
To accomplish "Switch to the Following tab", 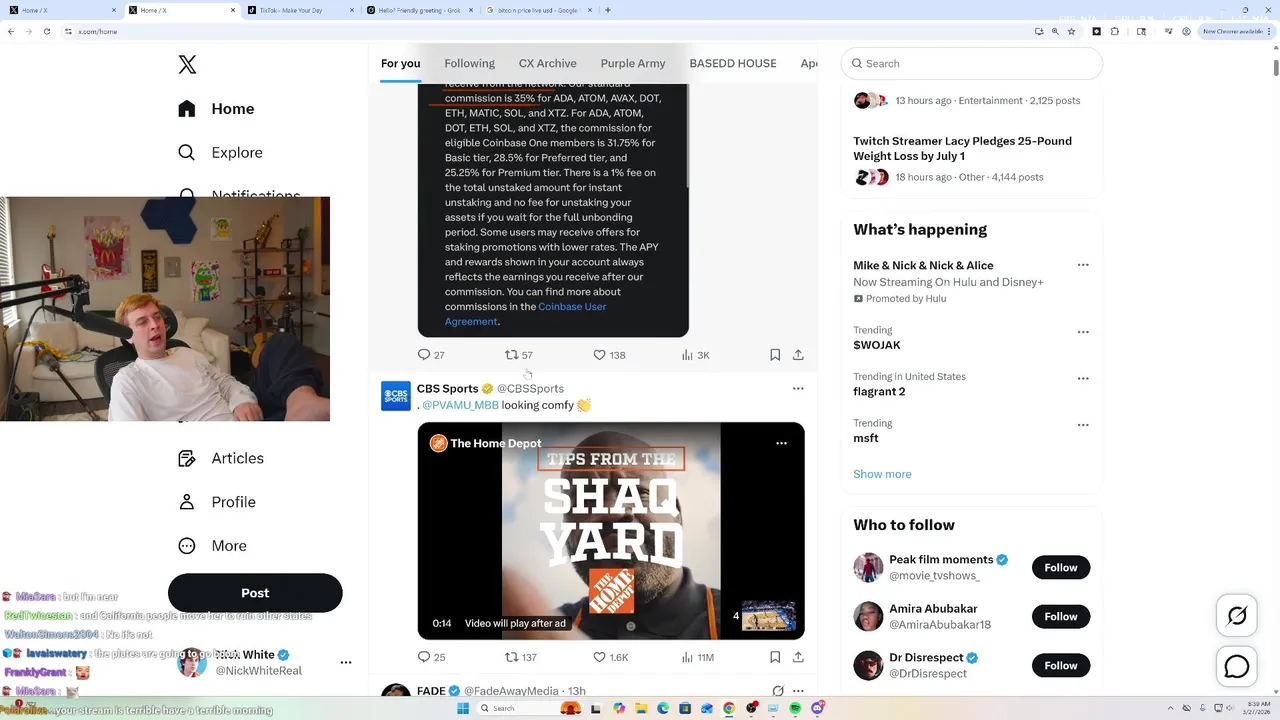I will click(x=469, y=64).
